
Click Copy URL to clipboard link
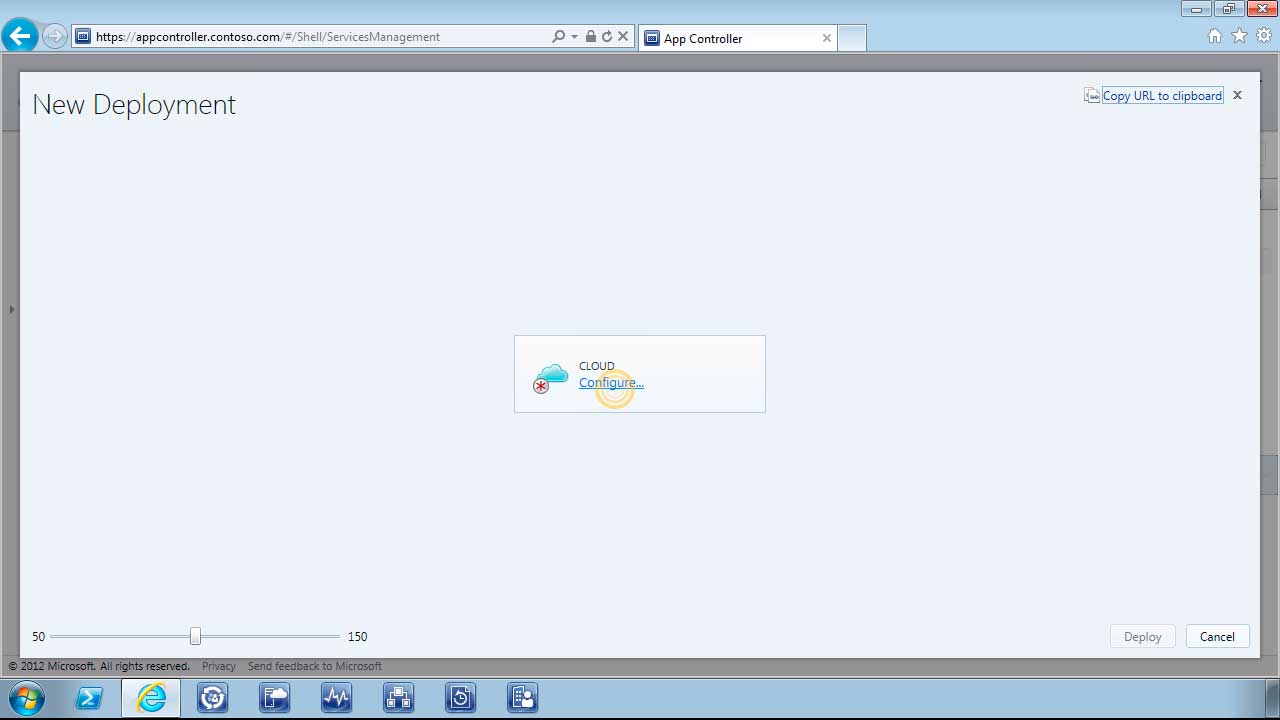tap(1162, 96)
